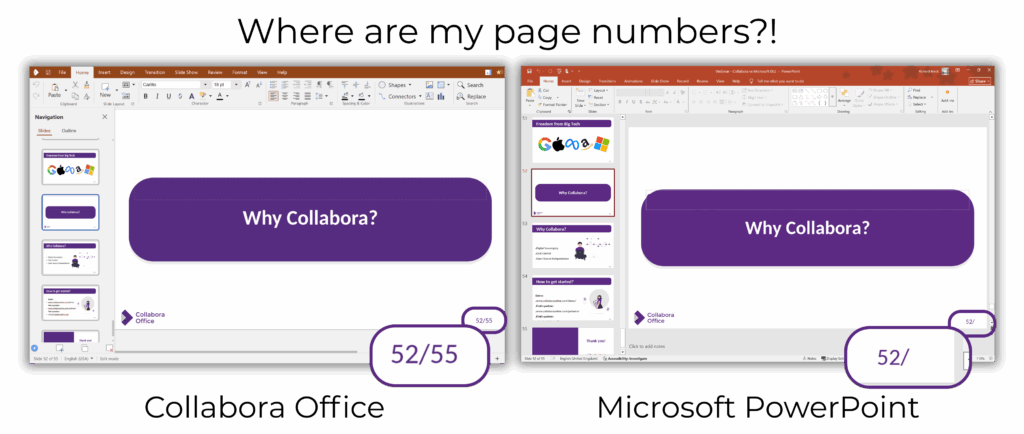Click Bold in Collabora's Character group
The image size is (1024, 434).
coord(146,97)
